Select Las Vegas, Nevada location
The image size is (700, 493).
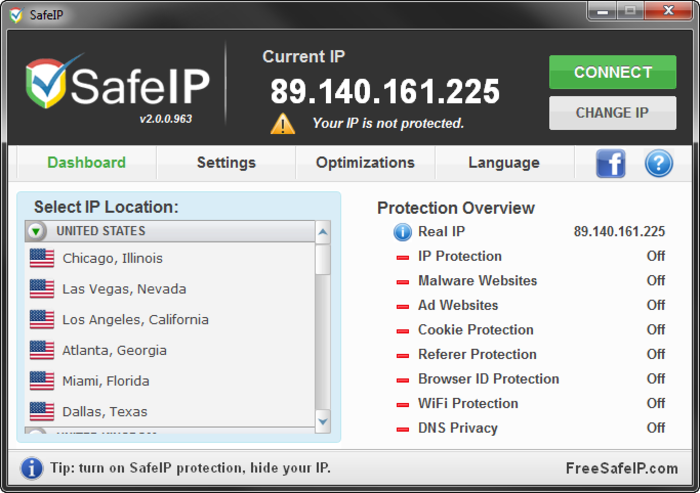[170, 289]
